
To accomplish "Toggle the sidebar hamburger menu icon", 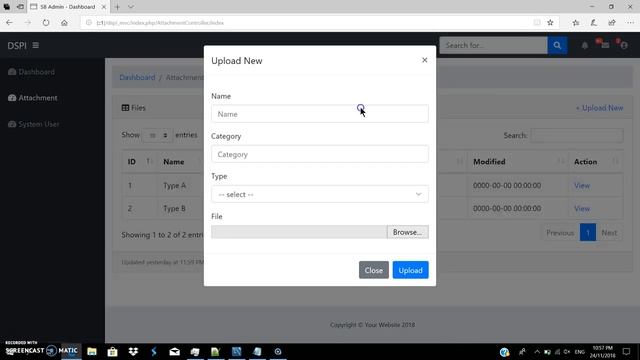I will 36,45.
